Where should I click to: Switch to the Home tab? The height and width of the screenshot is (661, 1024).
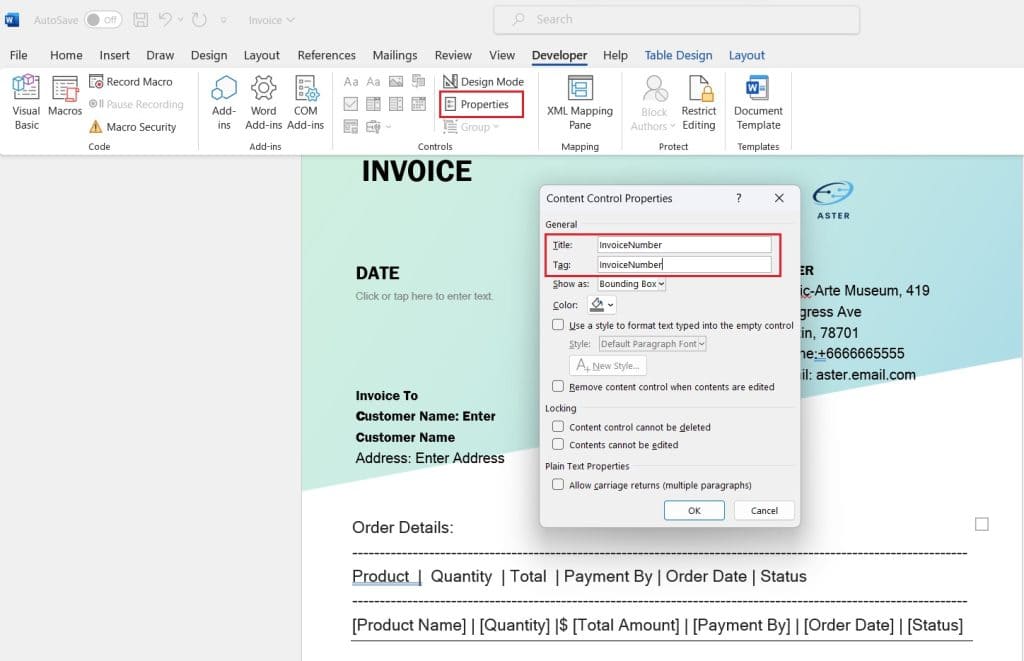(66, 56)
